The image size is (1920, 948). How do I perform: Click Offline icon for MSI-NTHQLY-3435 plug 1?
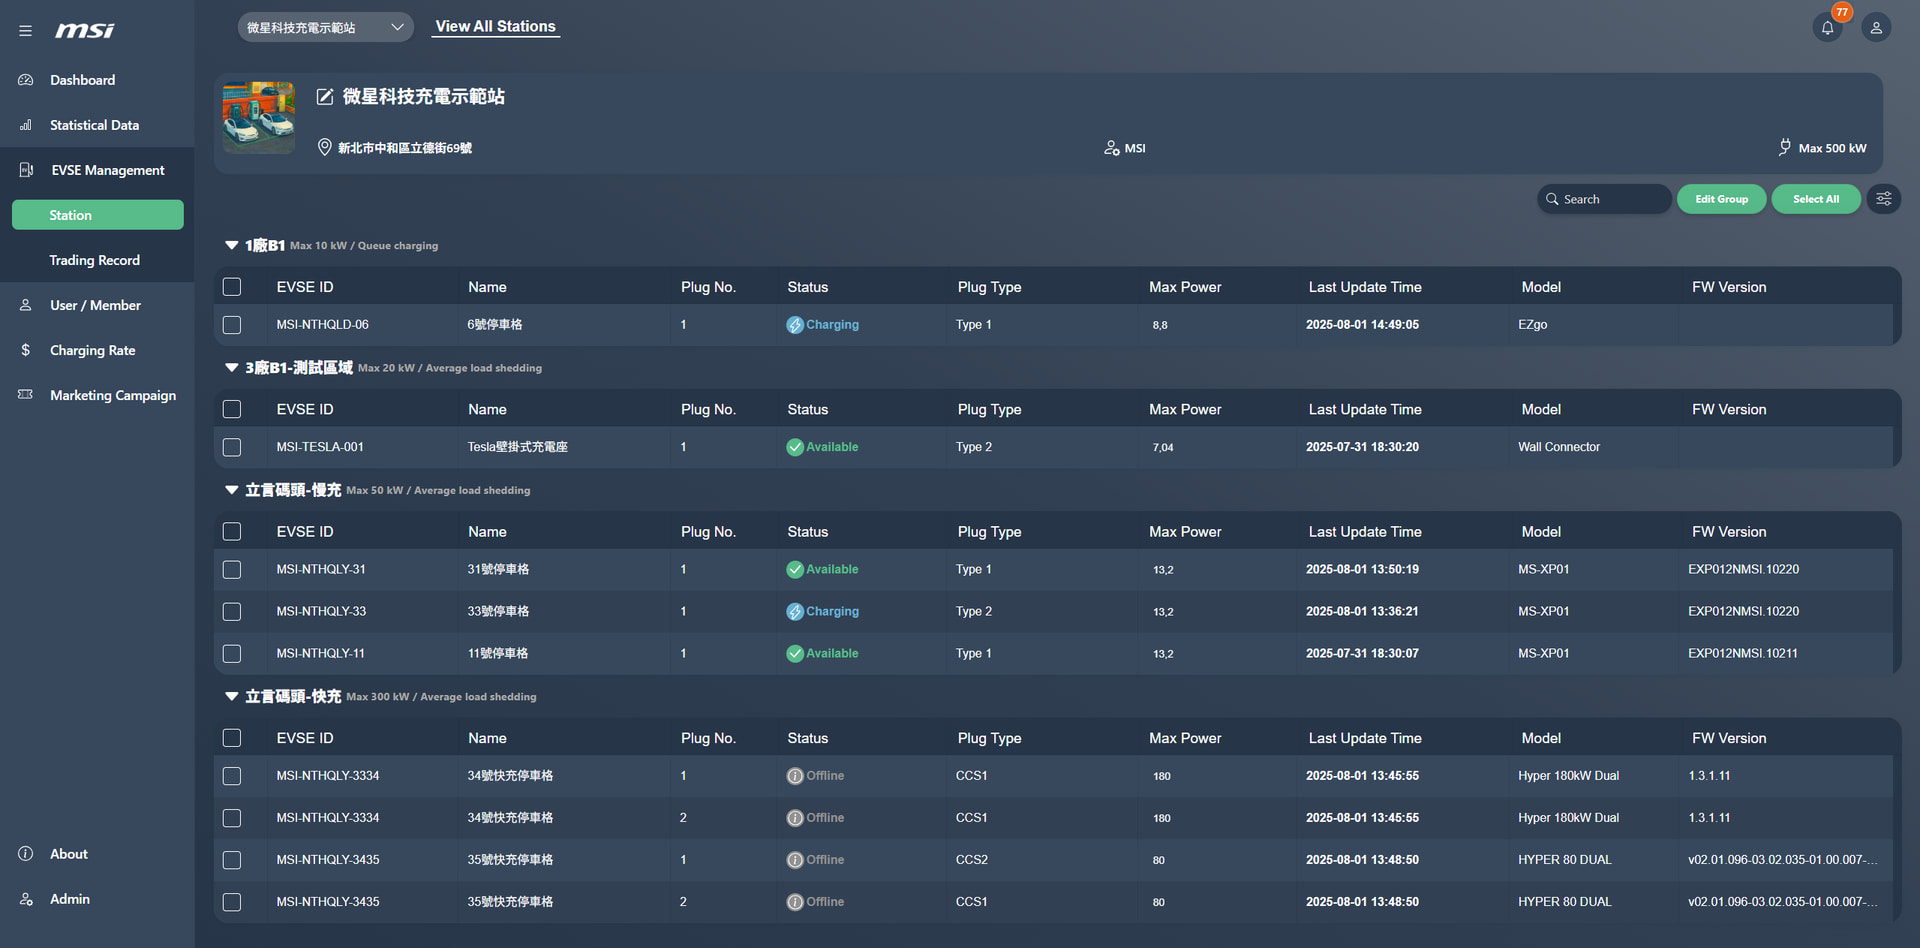pyautogui.click(x=795, y=860)
